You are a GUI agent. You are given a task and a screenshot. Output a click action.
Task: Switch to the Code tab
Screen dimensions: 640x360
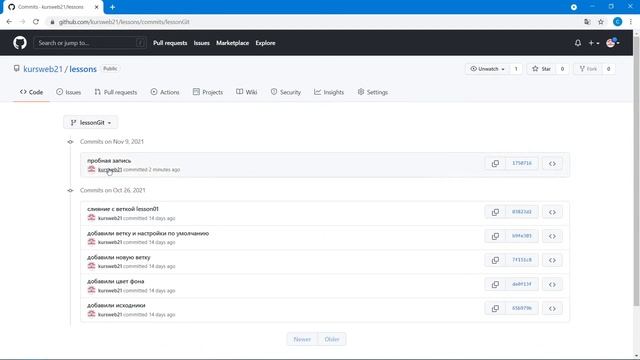[31, 92]
